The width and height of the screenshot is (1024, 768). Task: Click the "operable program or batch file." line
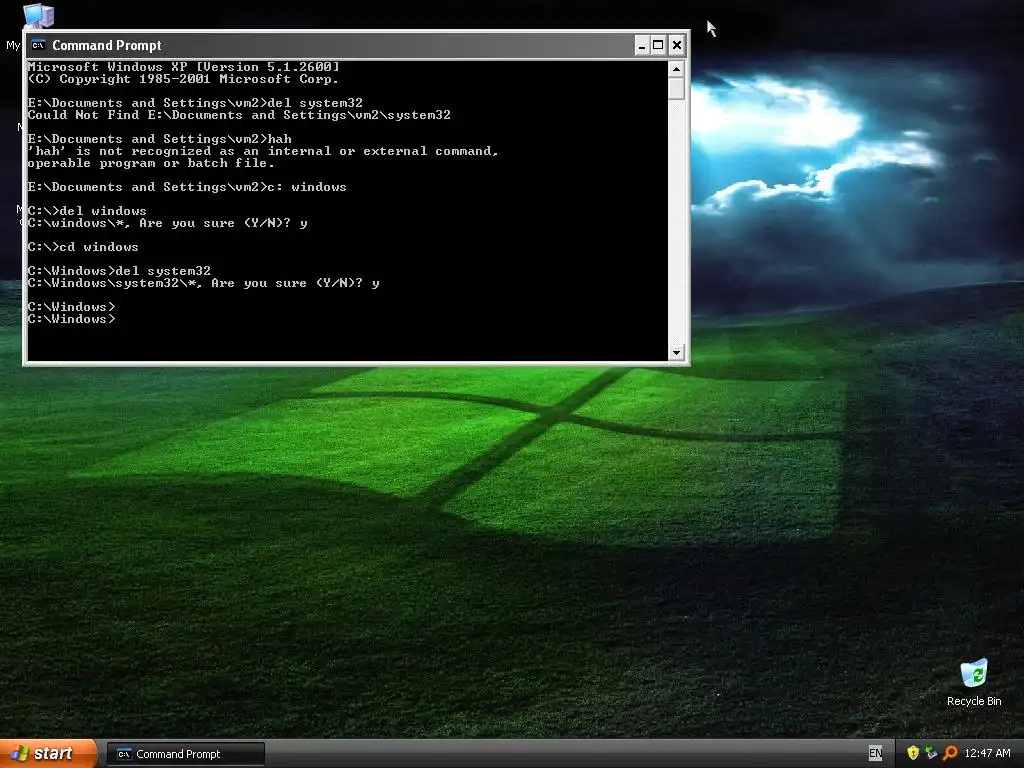[x=151, y=163]
